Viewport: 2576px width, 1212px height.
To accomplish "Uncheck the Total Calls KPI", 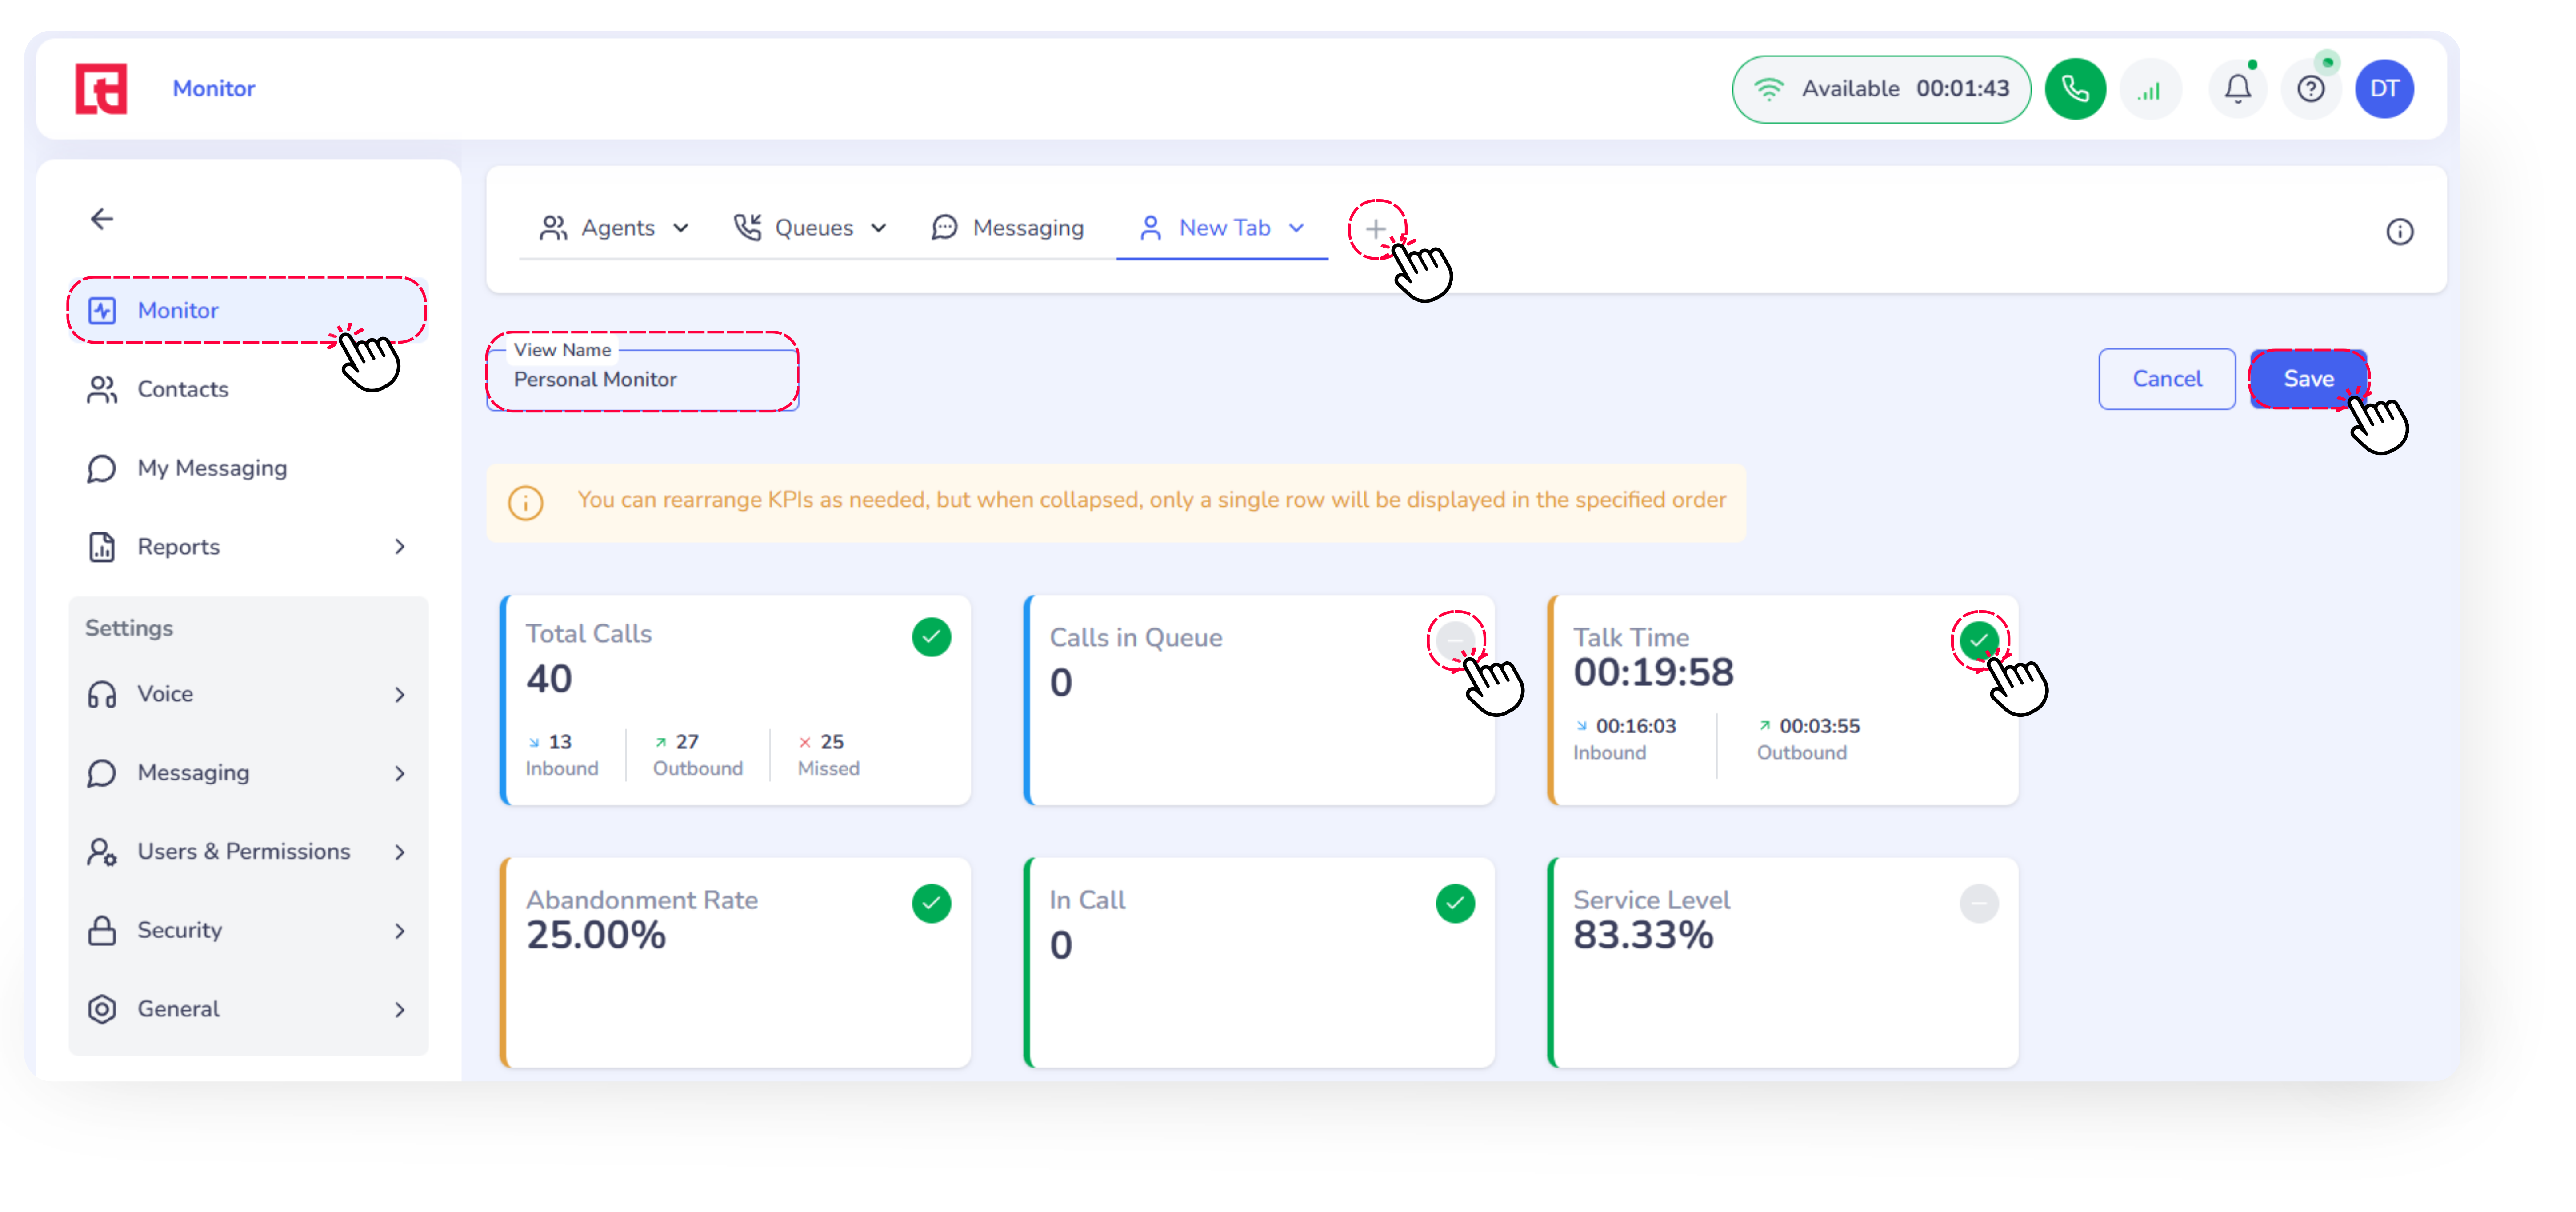I will [931, 637].
